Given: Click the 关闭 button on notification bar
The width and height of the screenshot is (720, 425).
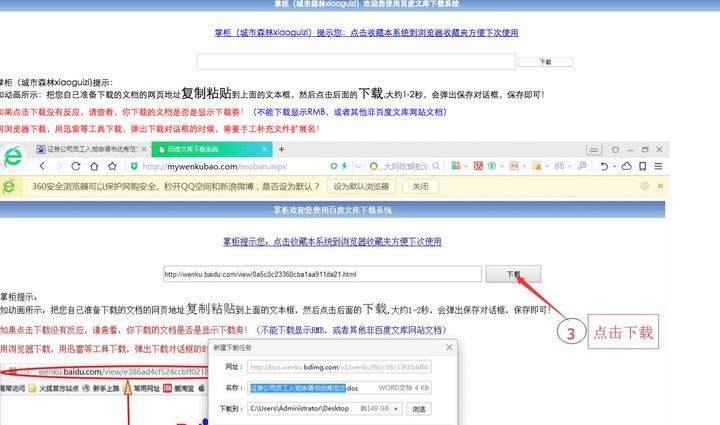Looking at the screenshot, I should [x=420, y=186].
